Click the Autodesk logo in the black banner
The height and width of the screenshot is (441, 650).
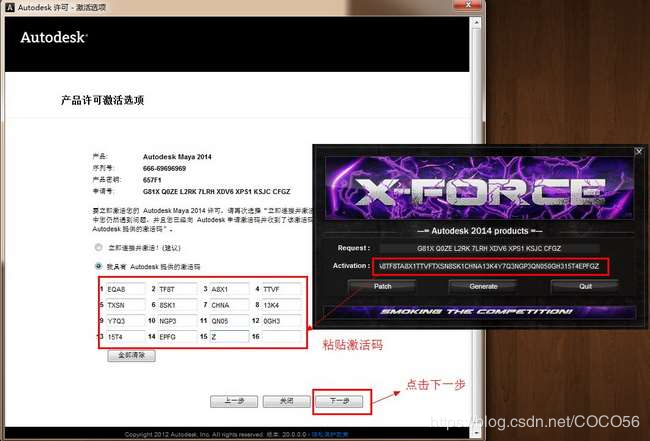(54, 37)
